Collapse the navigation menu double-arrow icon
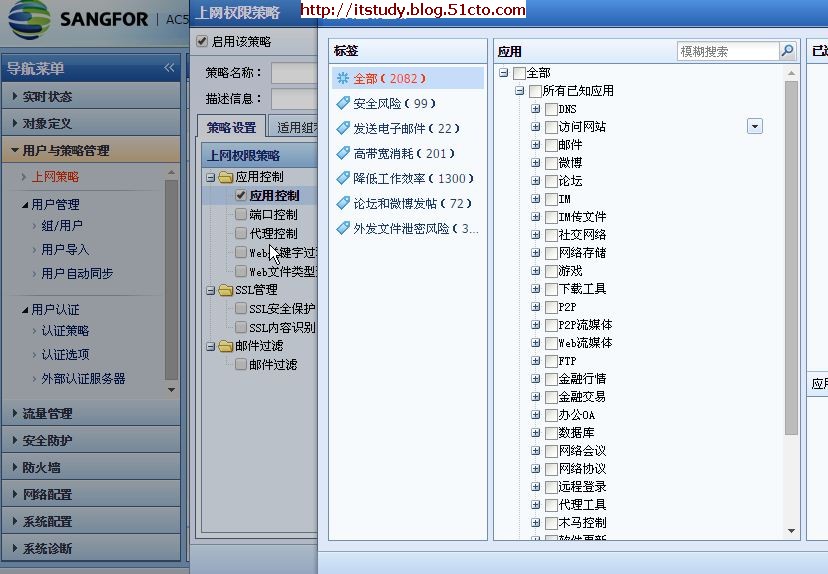Viewport: 828px width, 574px height. [169, 68]
